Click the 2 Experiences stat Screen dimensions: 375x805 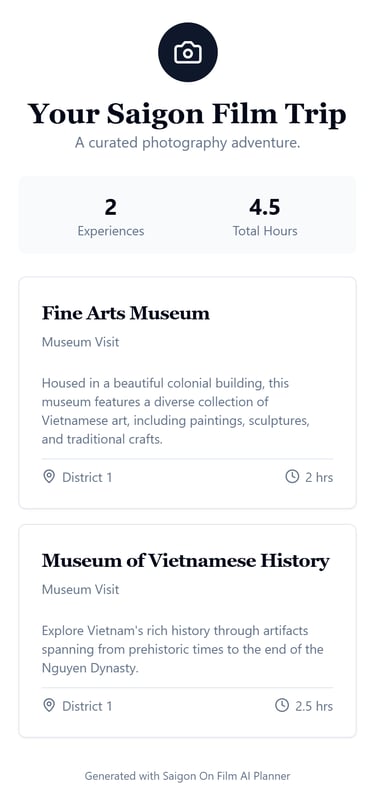point(110,218)
